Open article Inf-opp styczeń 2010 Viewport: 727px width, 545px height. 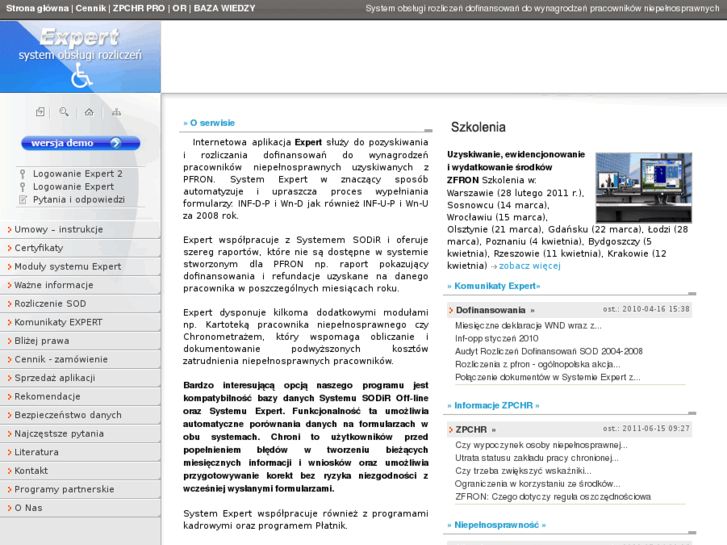click(497, 339)
